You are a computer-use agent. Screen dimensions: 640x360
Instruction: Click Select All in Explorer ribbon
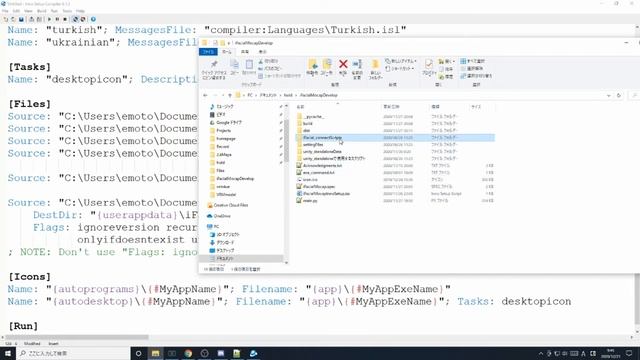[473, 61]
